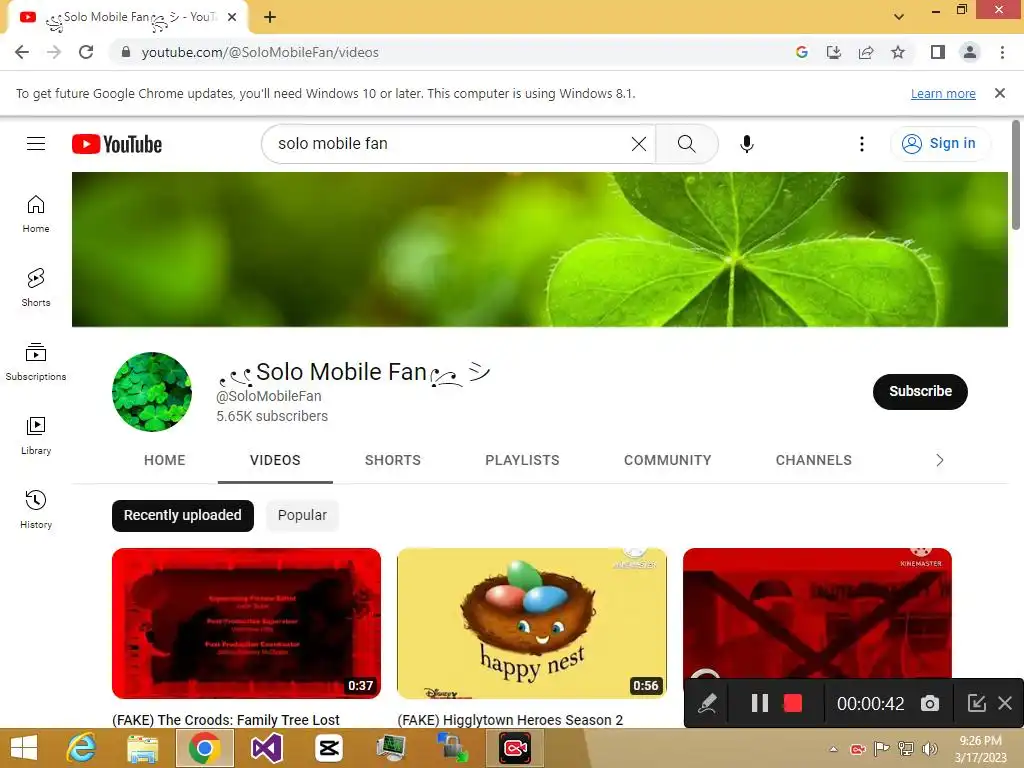Reload the page

(86, 52)
